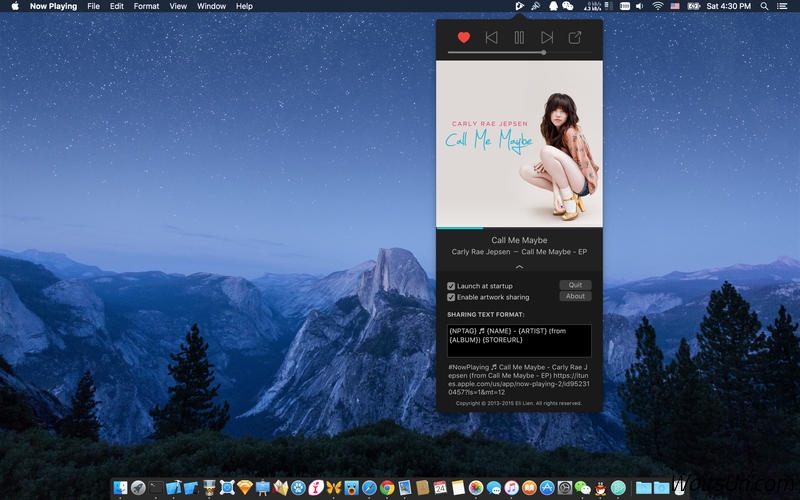Open Notes in the Dock
This screenshot has height=500, width=800.
tap(458, 488)
